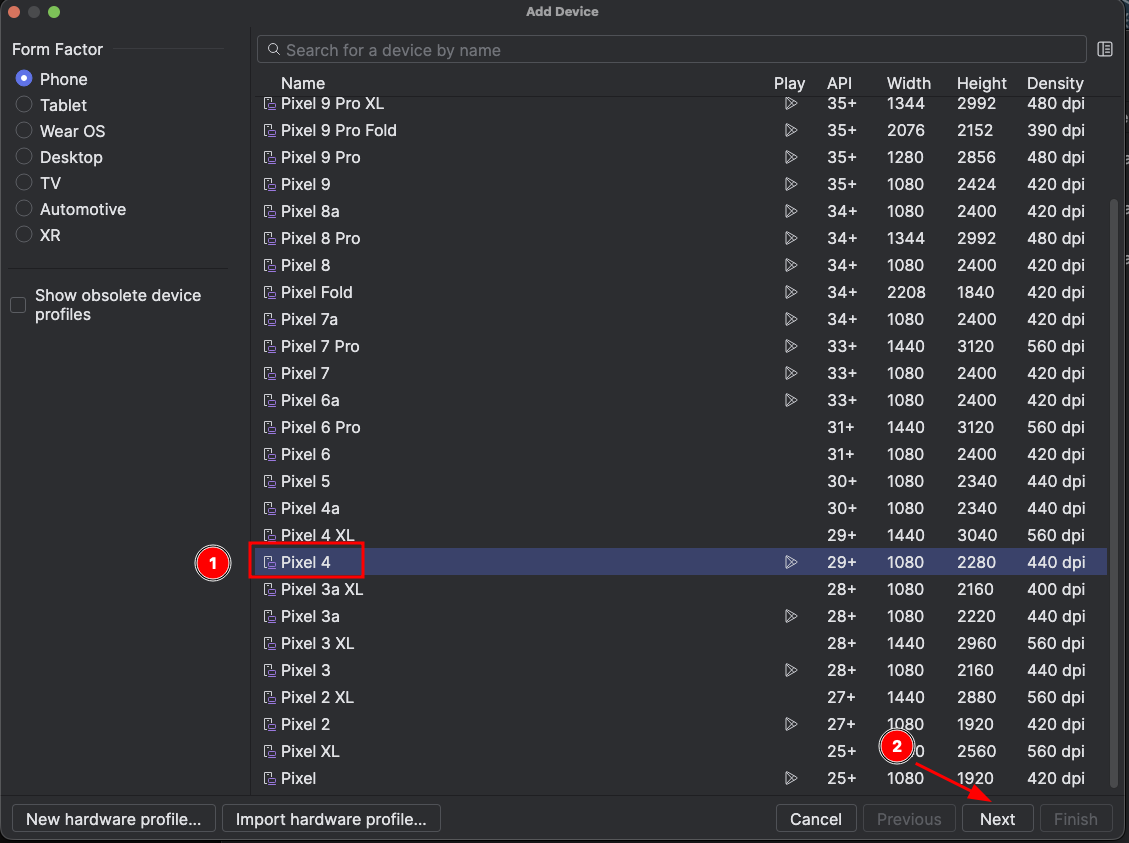Click the Play Store icon in last Pixel row
This screenshot has height=843, width=1129.
791,778
